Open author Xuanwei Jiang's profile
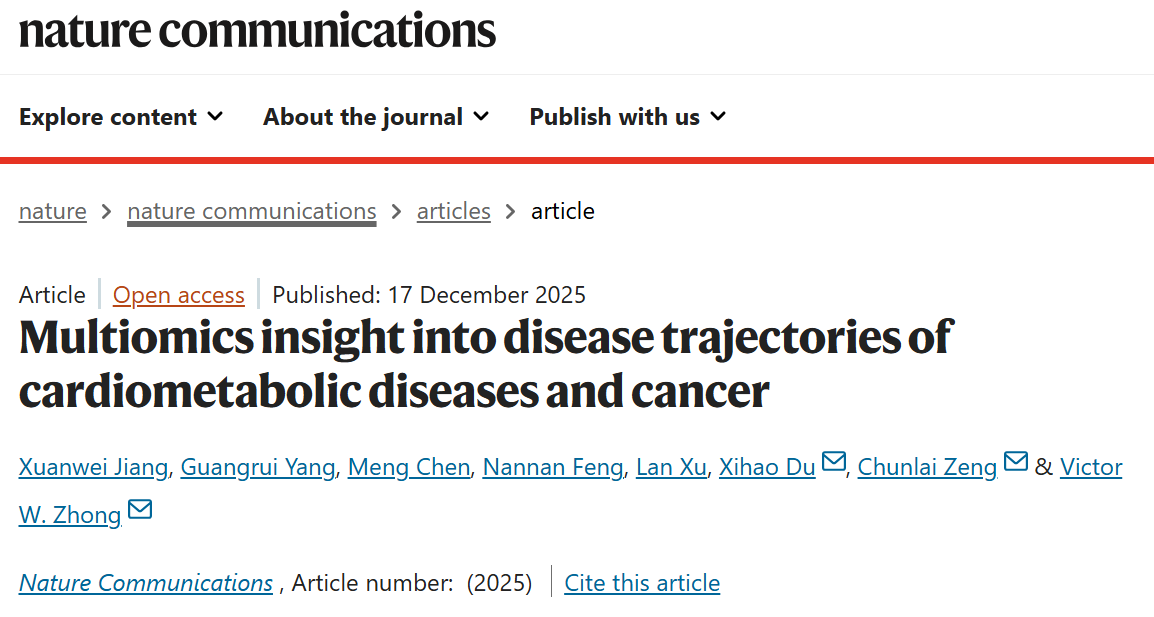Viewport: 1154px width, 617px height. 94,467
